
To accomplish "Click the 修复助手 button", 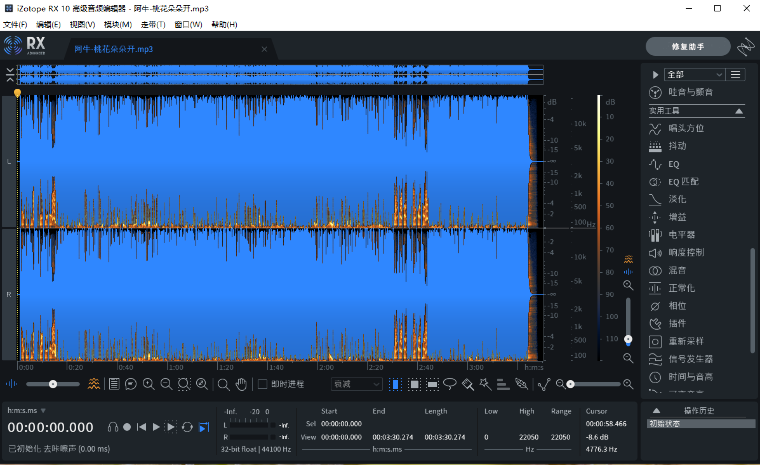I will (688, 46).
